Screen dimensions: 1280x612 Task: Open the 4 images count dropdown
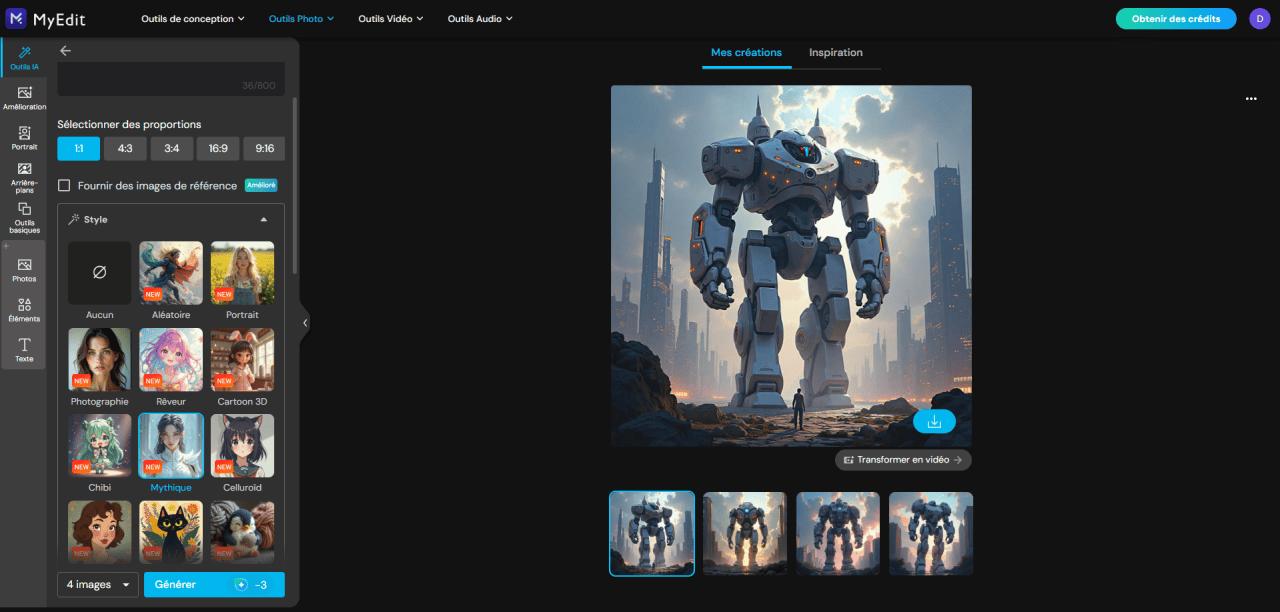(98, 584)
